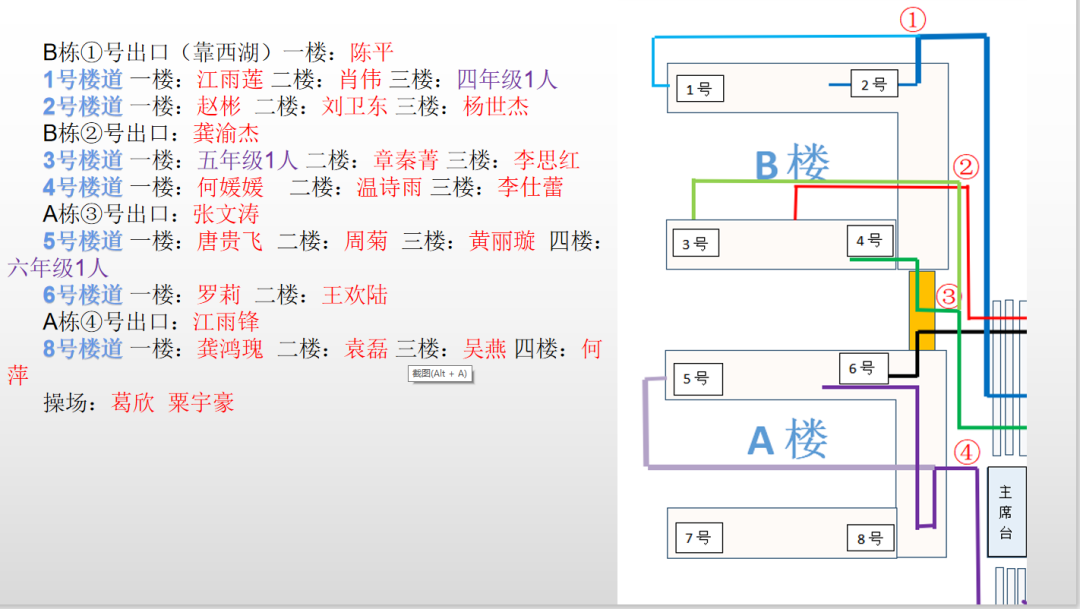Viewport: 1080px width, 609px height.
Task: Click the circled ③ marker near orange block
Action: click(946, 296)
